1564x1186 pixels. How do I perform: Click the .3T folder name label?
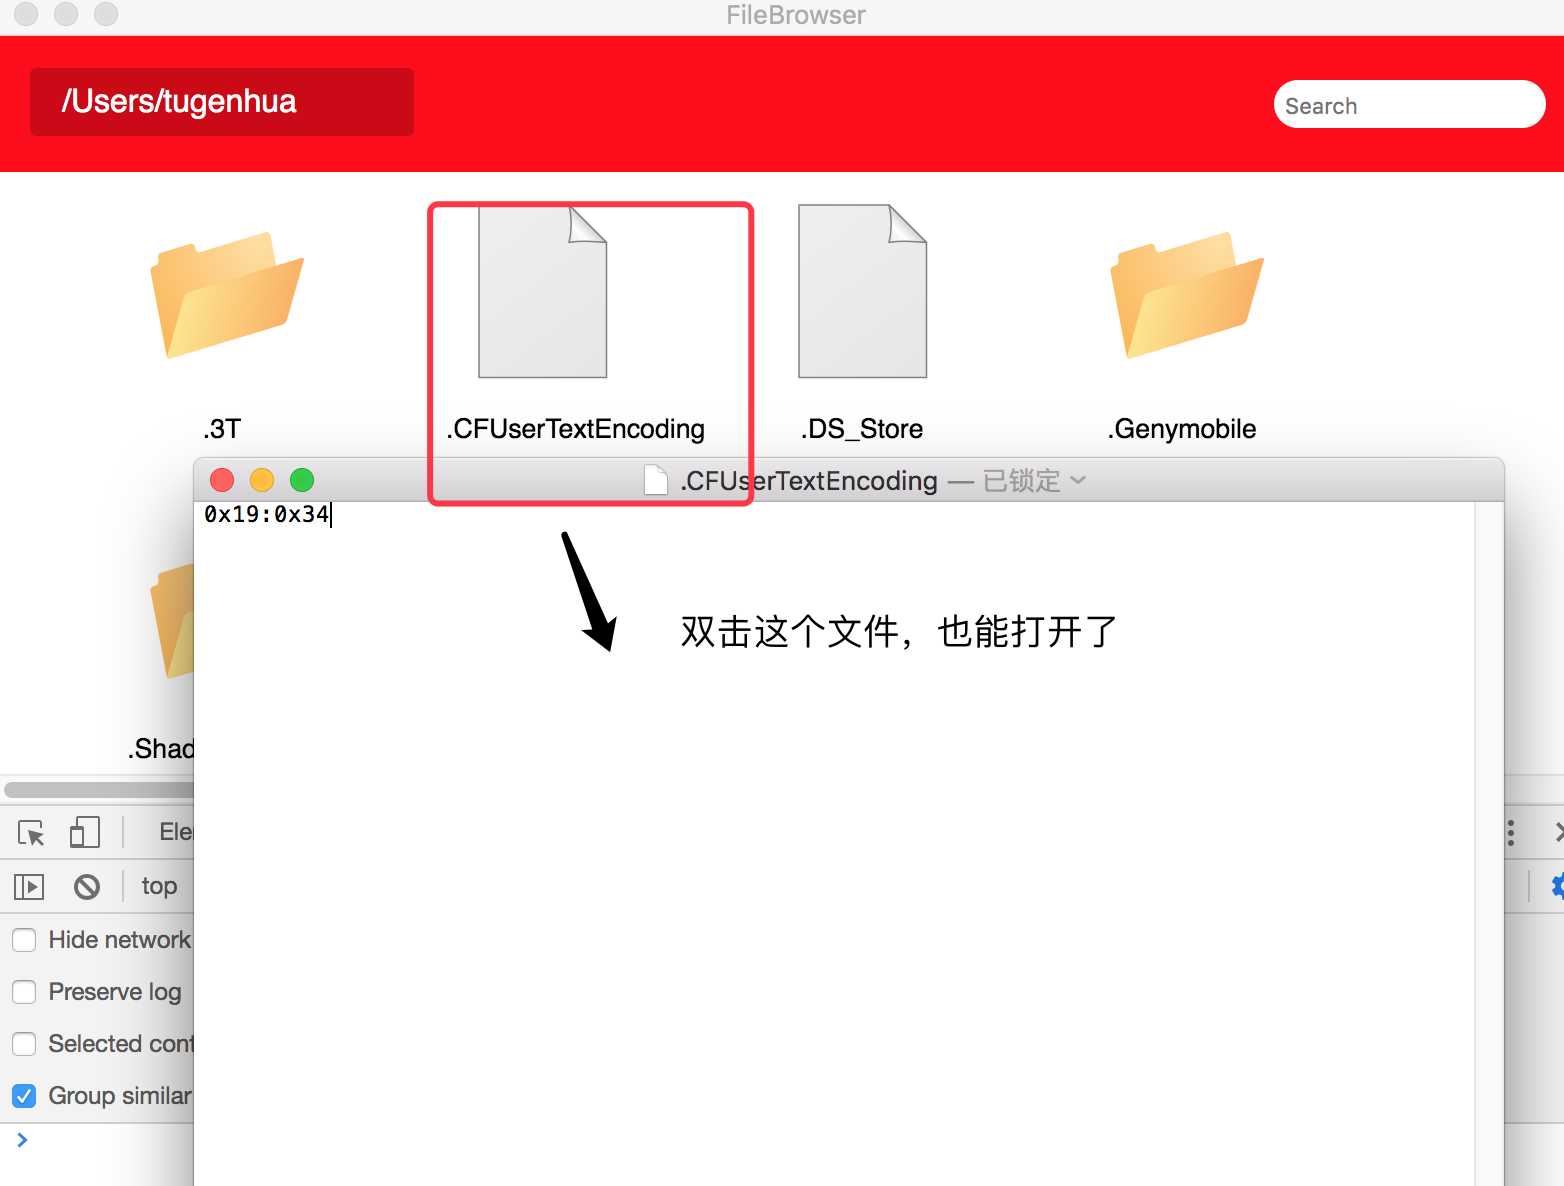click(222, 430)
